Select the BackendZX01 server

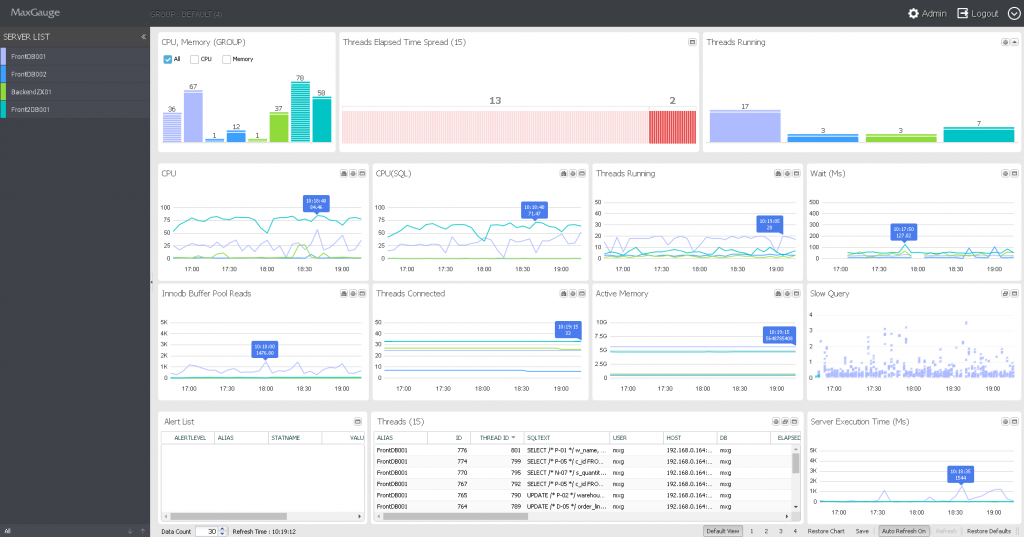tap(75, 92)
